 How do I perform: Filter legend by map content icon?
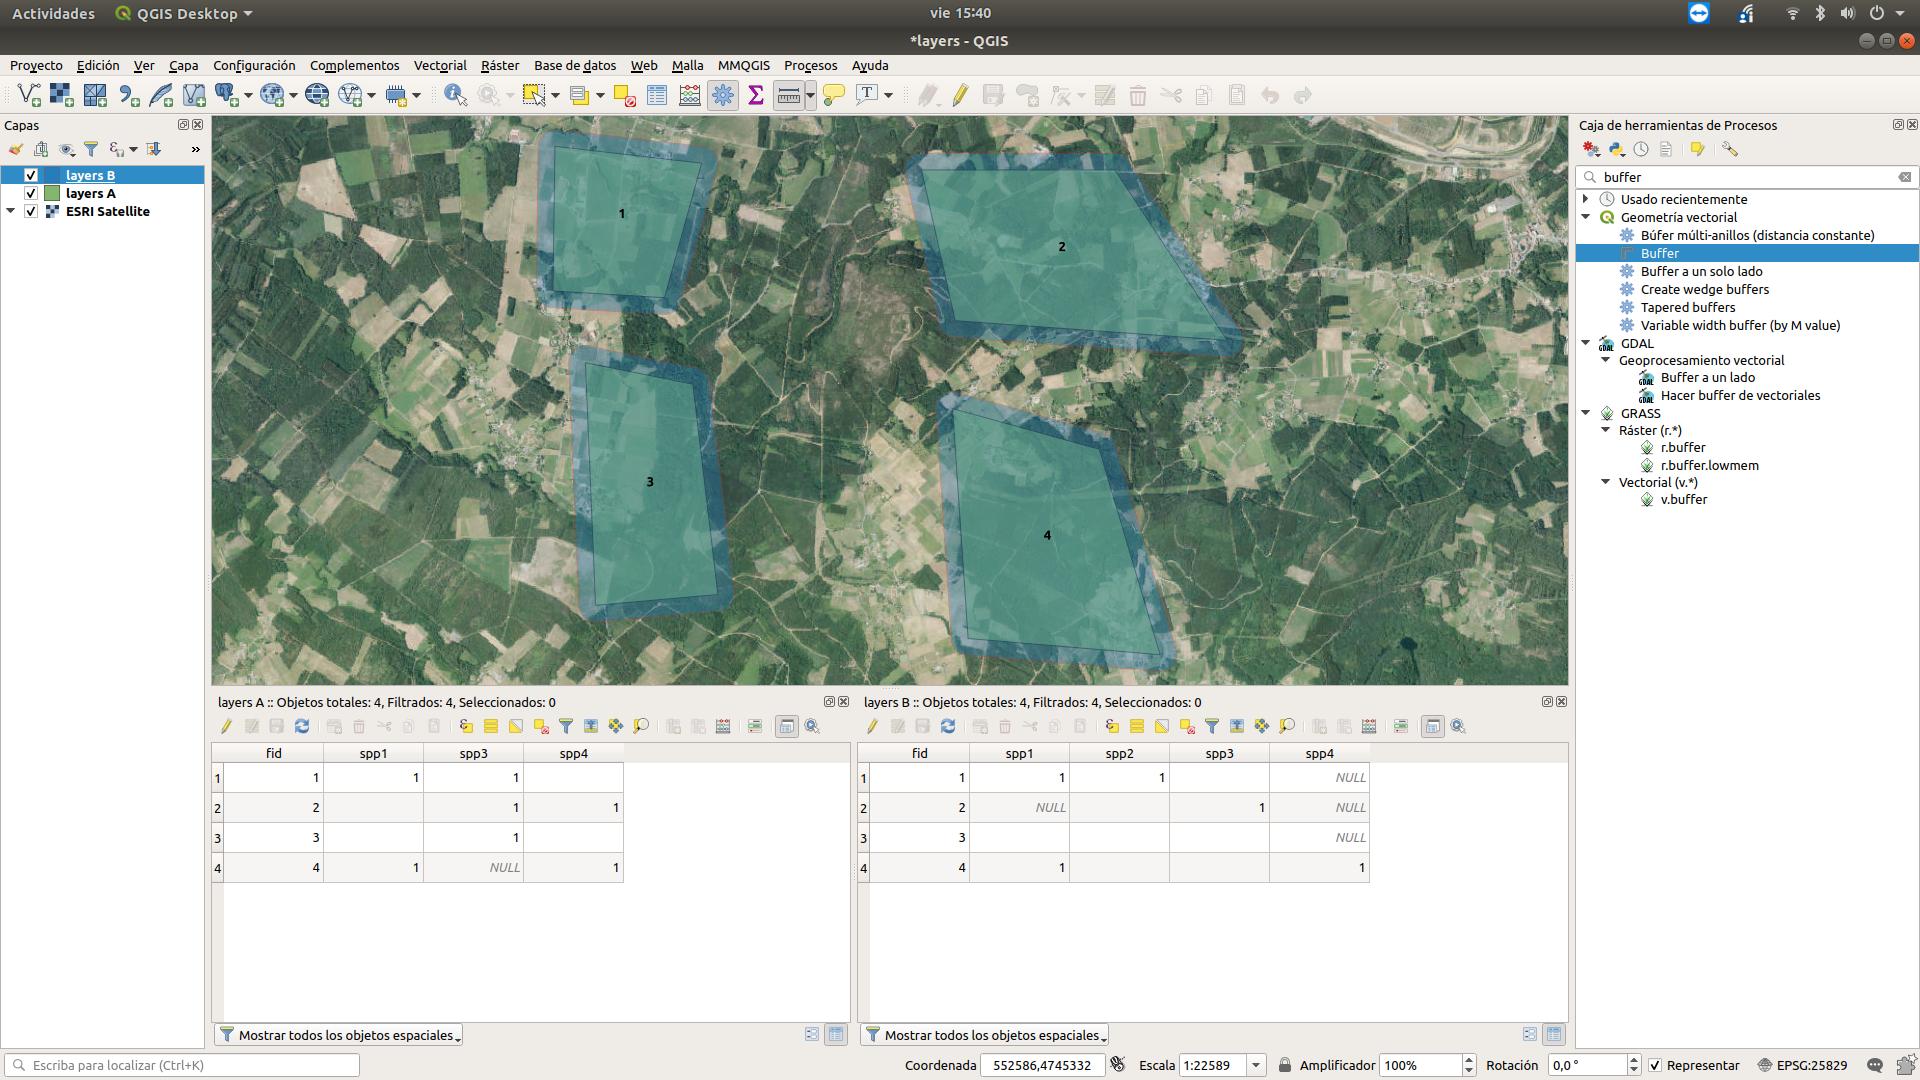(91, 149)
